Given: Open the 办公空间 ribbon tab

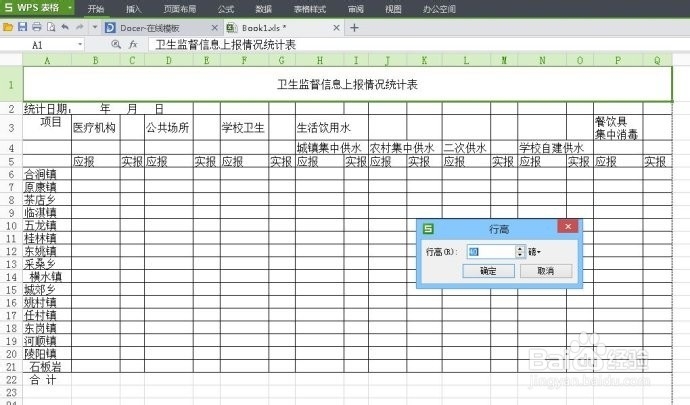Looking at the screenshot, I should coord(439,9).
